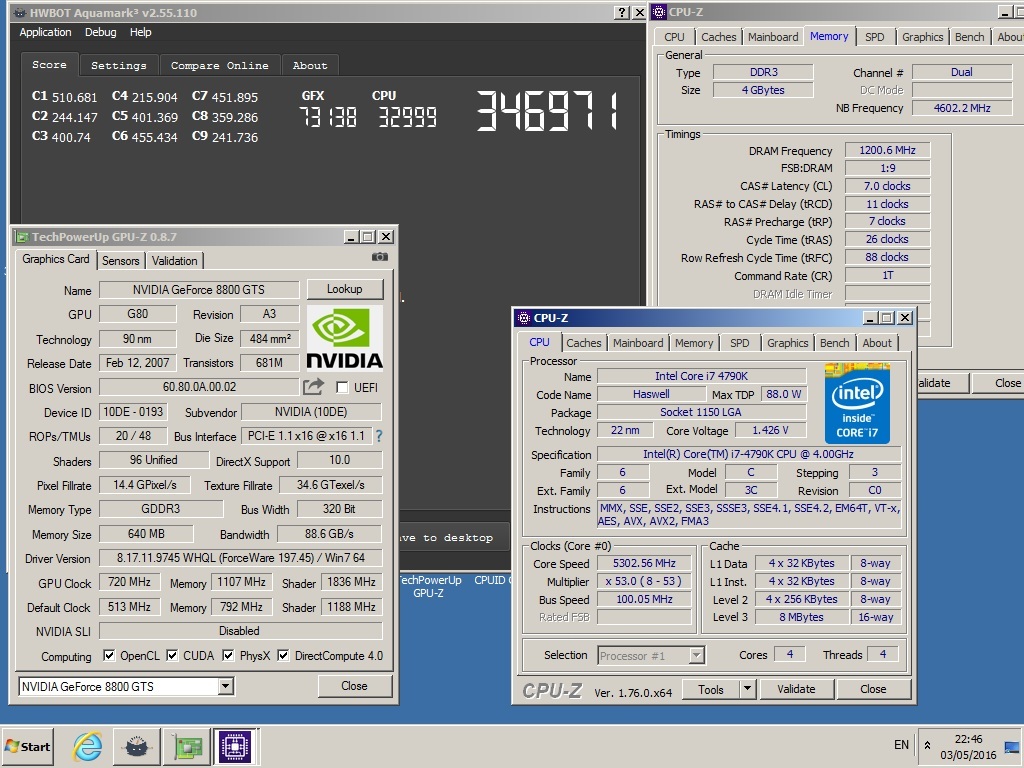Click the CPUID desktop shortcut

pos(494,580)
